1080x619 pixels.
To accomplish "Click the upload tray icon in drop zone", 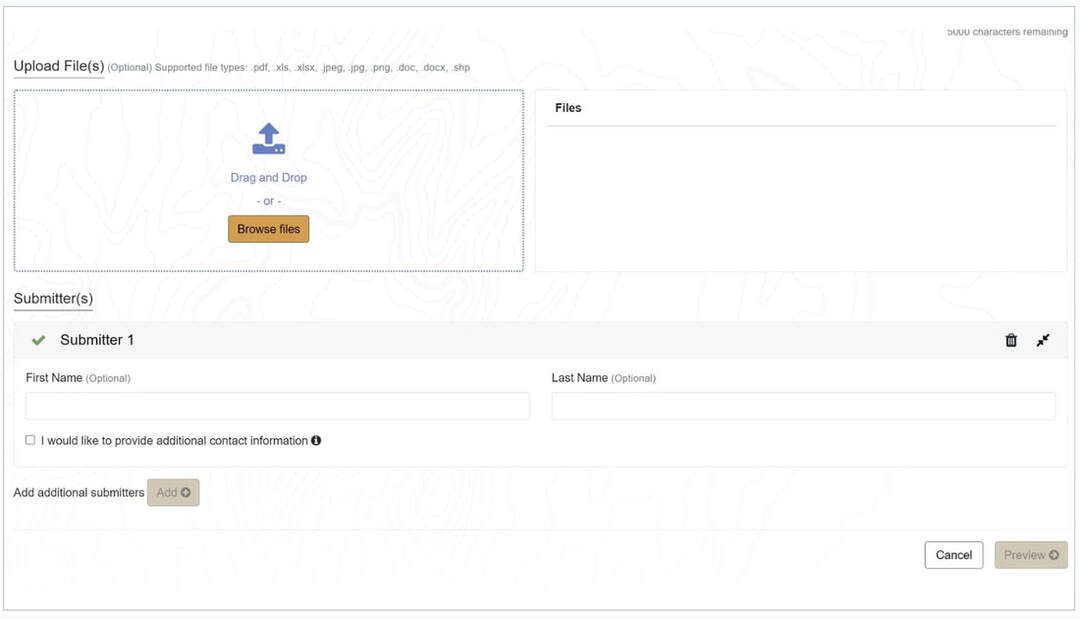I will click(x=268, y=139).
